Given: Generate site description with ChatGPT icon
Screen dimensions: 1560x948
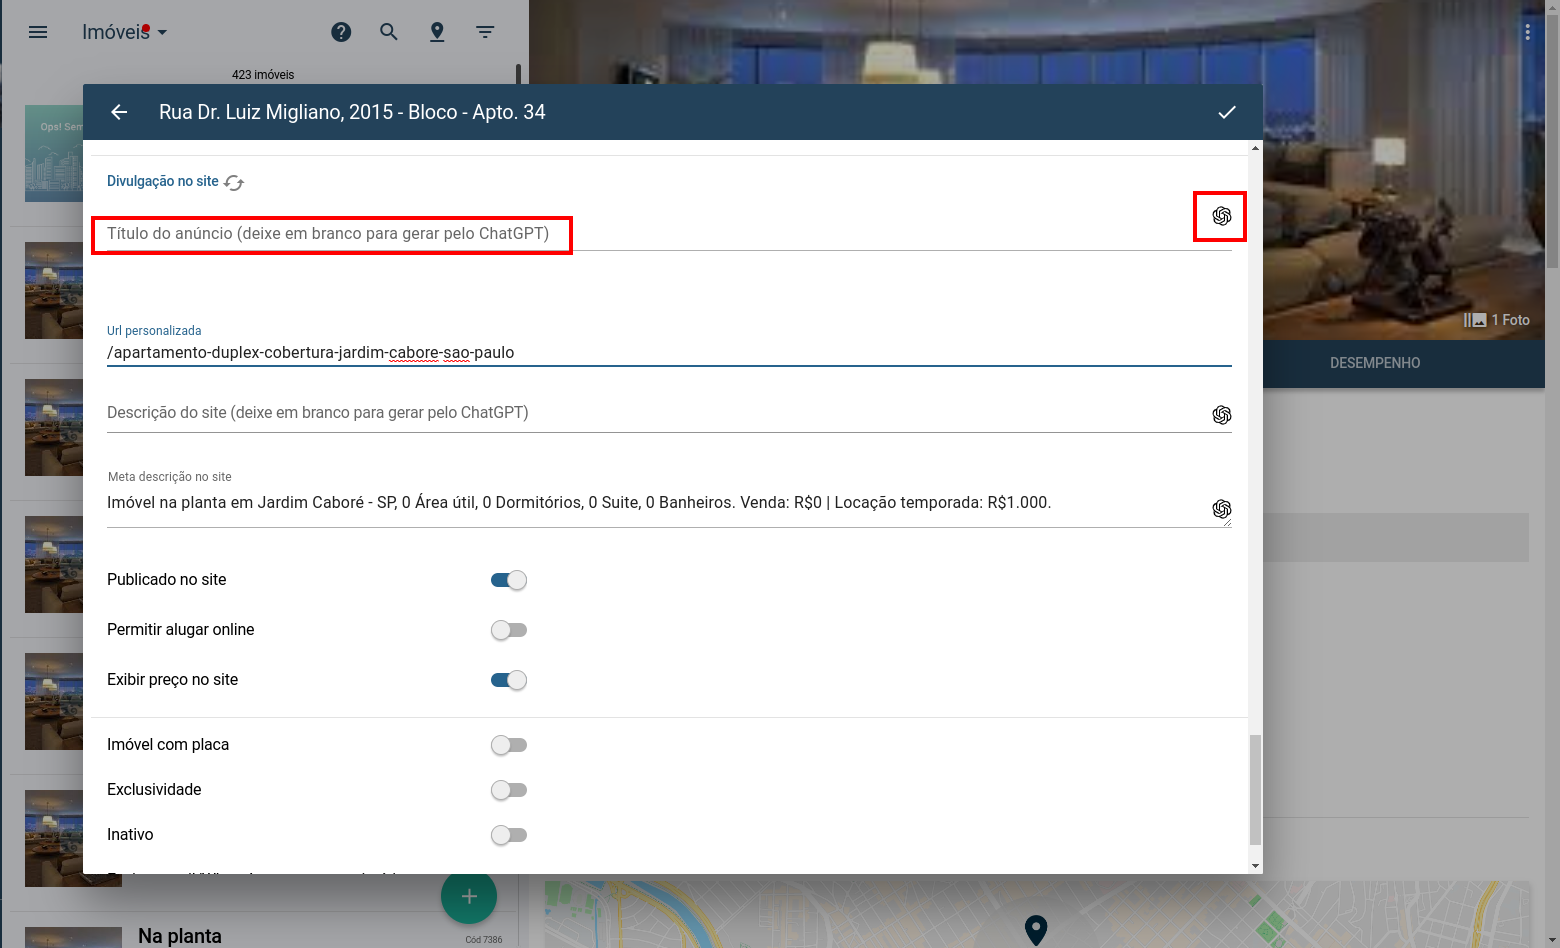Looking at the screenshot, I should pos(1221,415).
